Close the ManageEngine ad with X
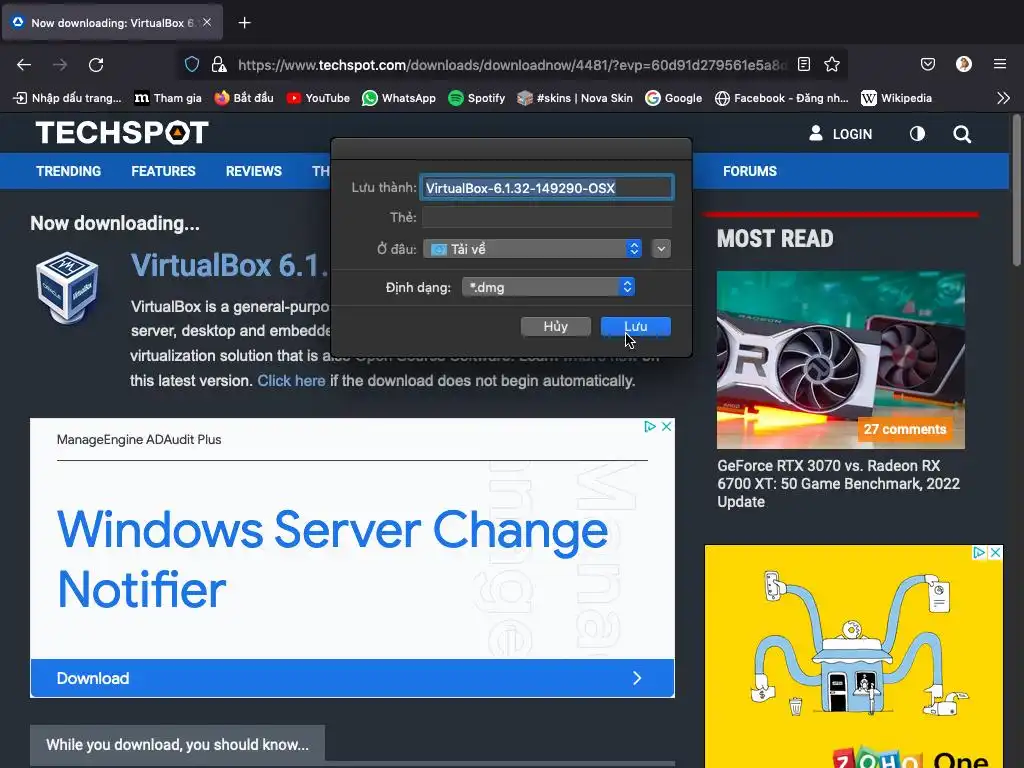Image resolution: width=1024 pixels, height=768 pixels. [666, 426]
